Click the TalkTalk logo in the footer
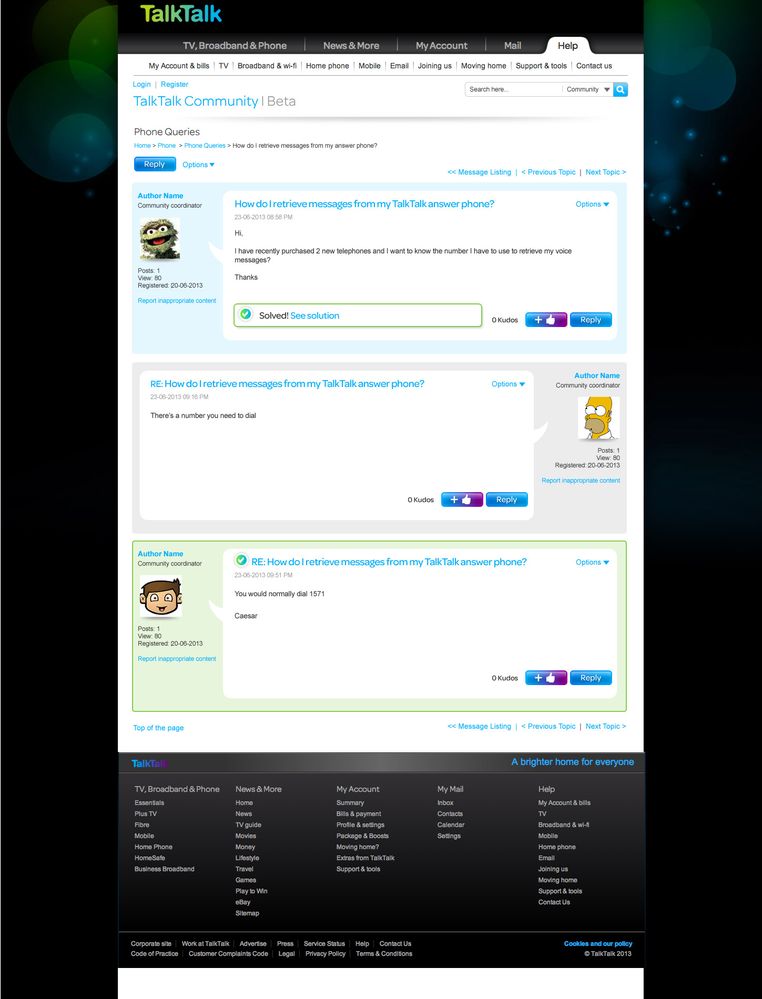The image size is (762, 999). [x=149, y=763]
